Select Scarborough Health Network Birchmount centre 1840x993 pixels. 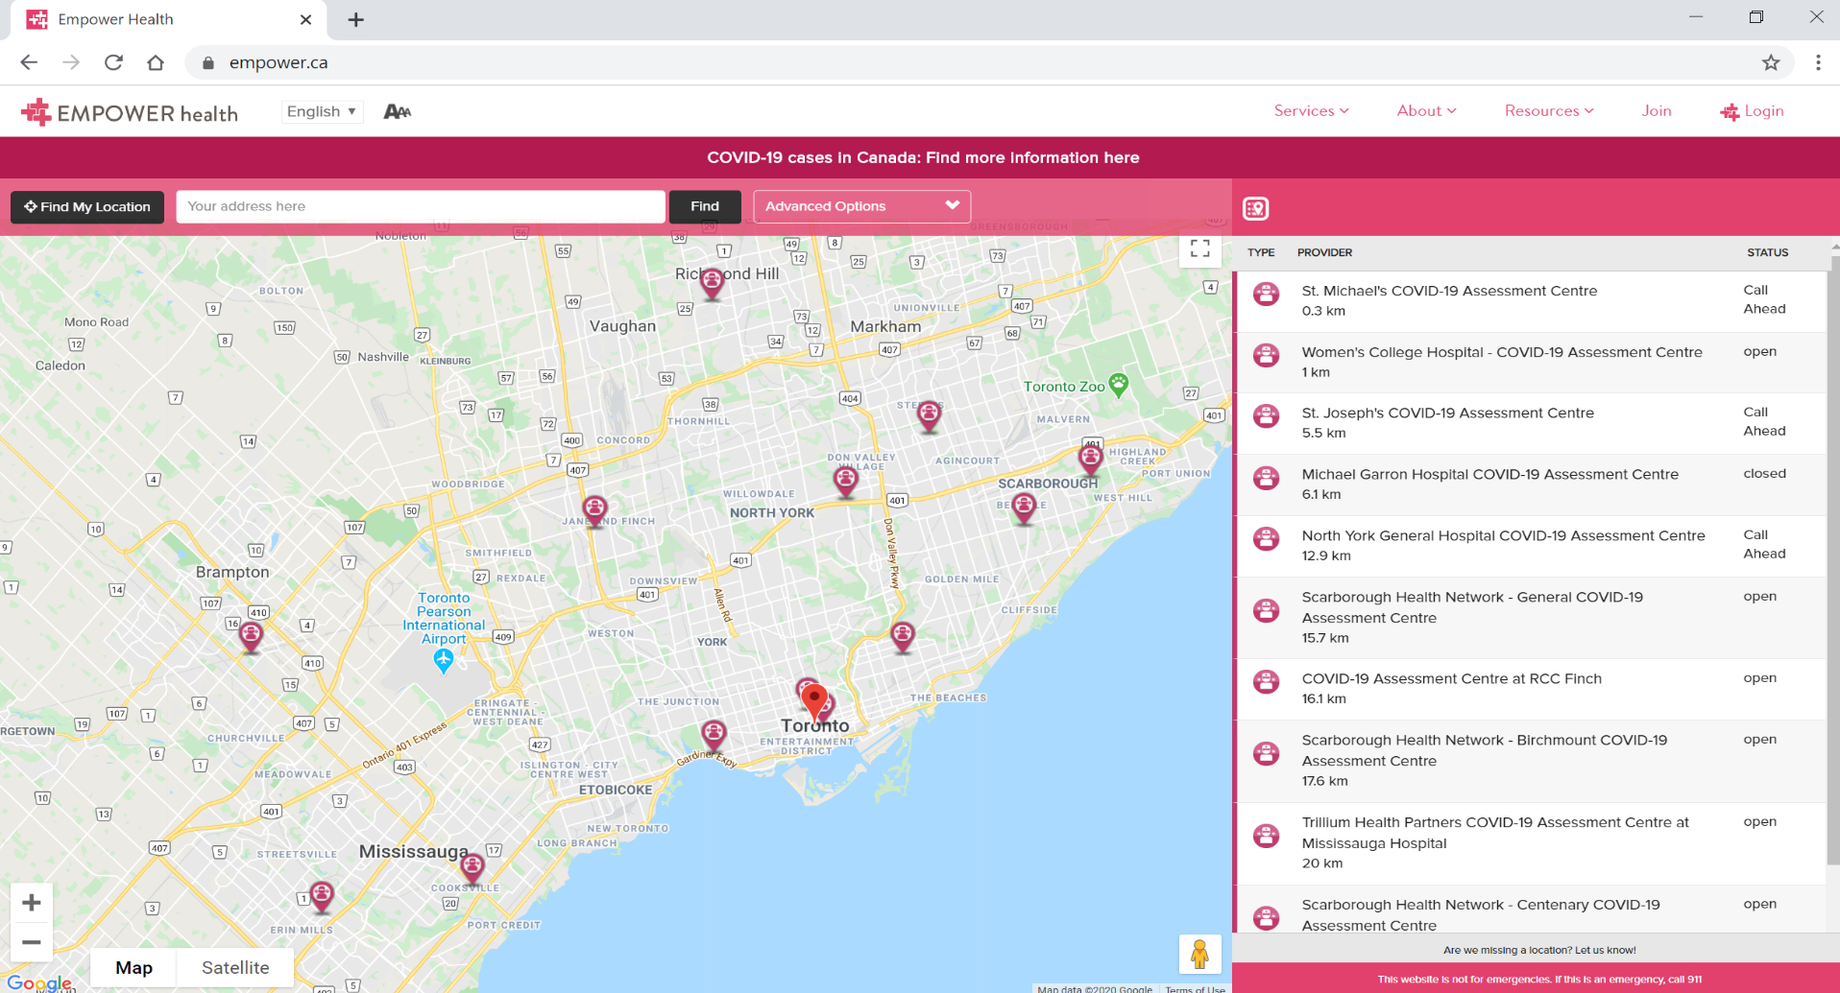[x=1533, y=761]
